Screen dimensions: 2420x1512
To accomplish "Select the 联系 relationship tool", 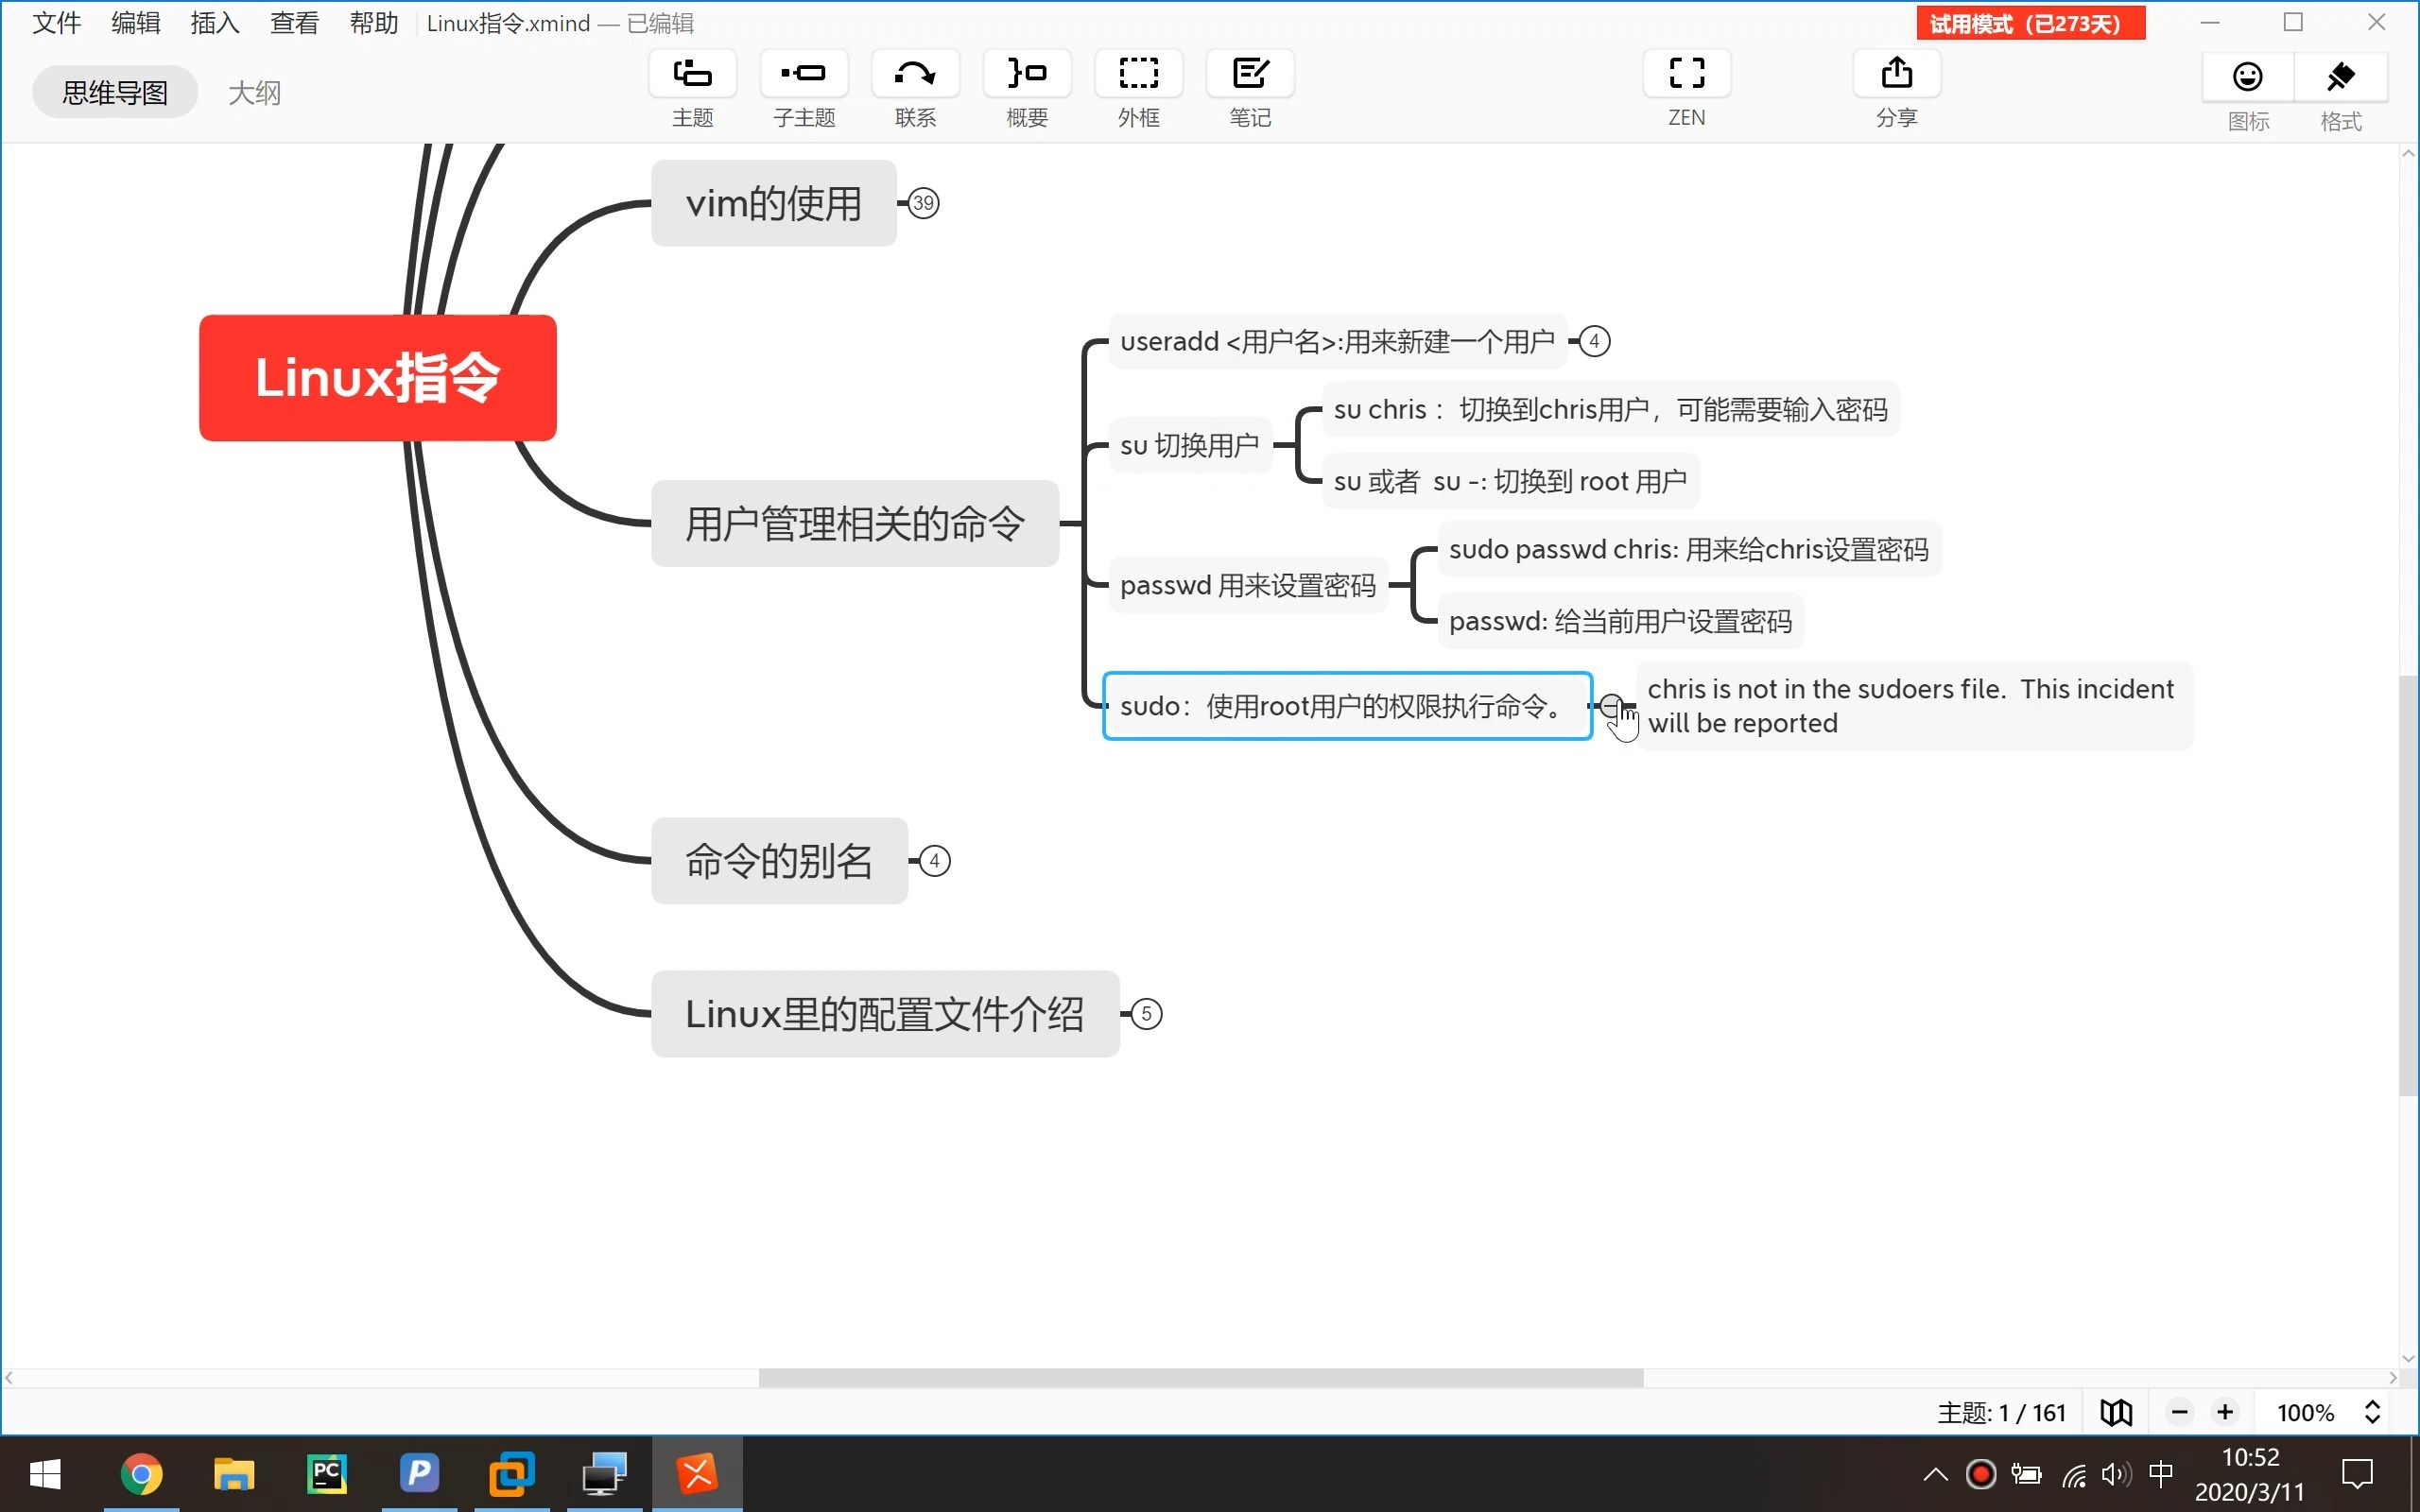I will tap(915, 74).
